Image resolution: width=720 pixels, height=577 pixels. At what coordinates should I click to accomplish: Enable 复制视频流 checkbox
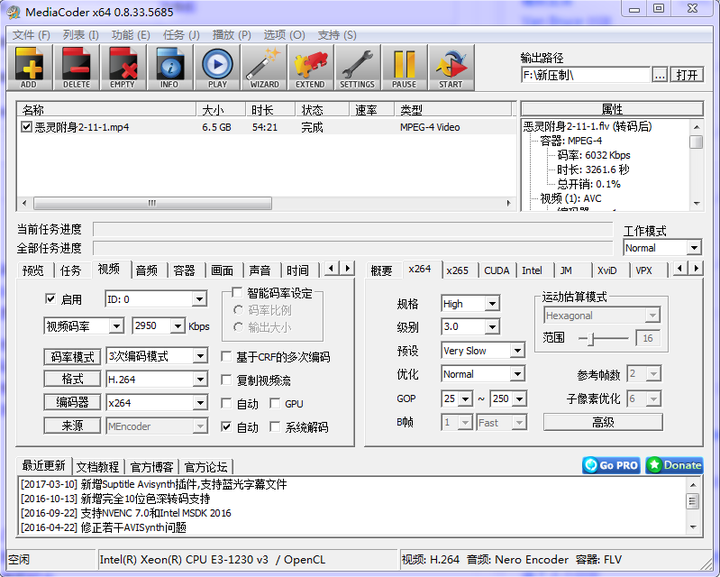pos(226,380)
